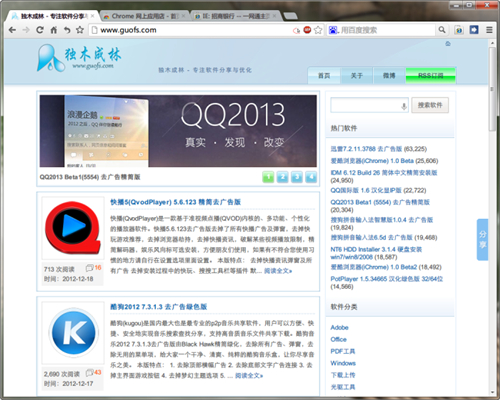
Task: Open the PDF工具 category
Action: 343,351
